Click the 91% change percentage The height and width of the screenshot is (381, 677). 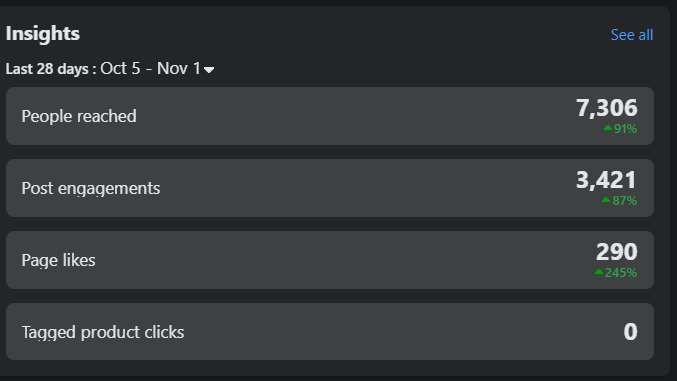pyautogui.click(x=625, y=129)
